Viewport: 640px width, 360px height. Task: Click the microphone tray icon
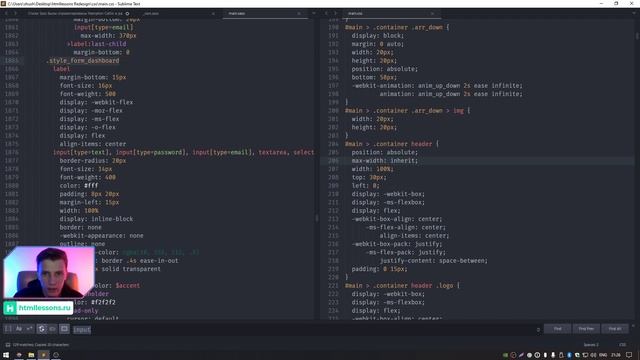coord(553,355)
